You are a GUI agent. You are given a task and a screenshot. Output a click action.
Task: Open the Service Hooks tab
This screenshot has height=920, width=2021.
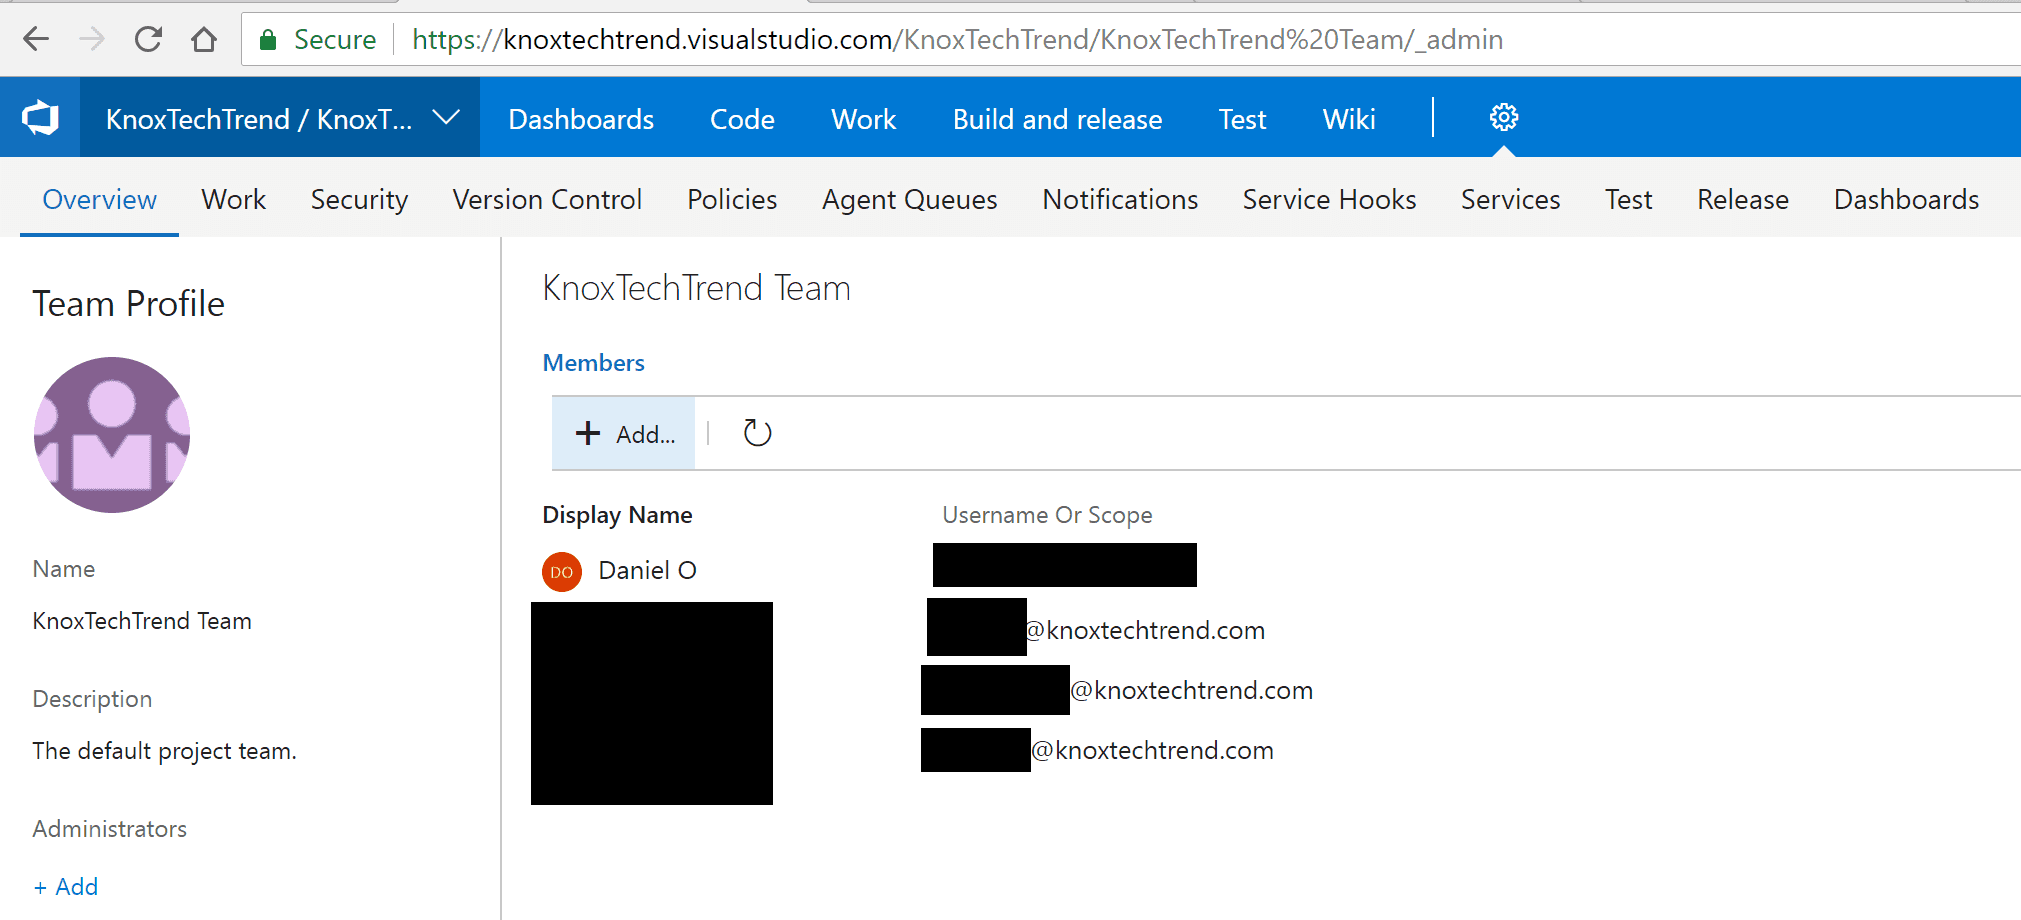[x=1329, y=199]
